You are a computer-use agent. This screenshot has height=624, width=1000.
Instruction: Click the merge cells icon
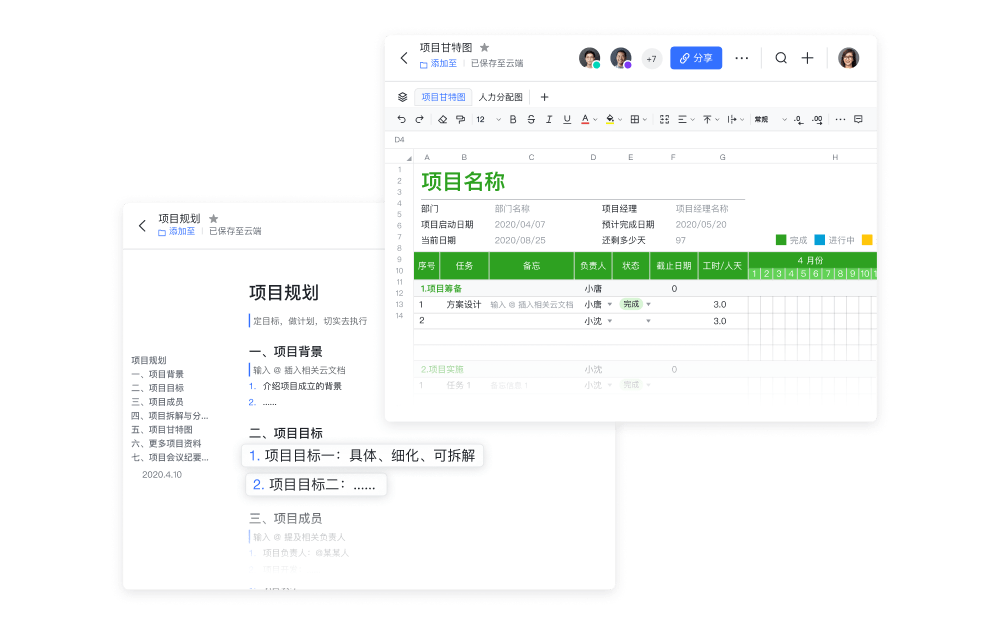664,119
